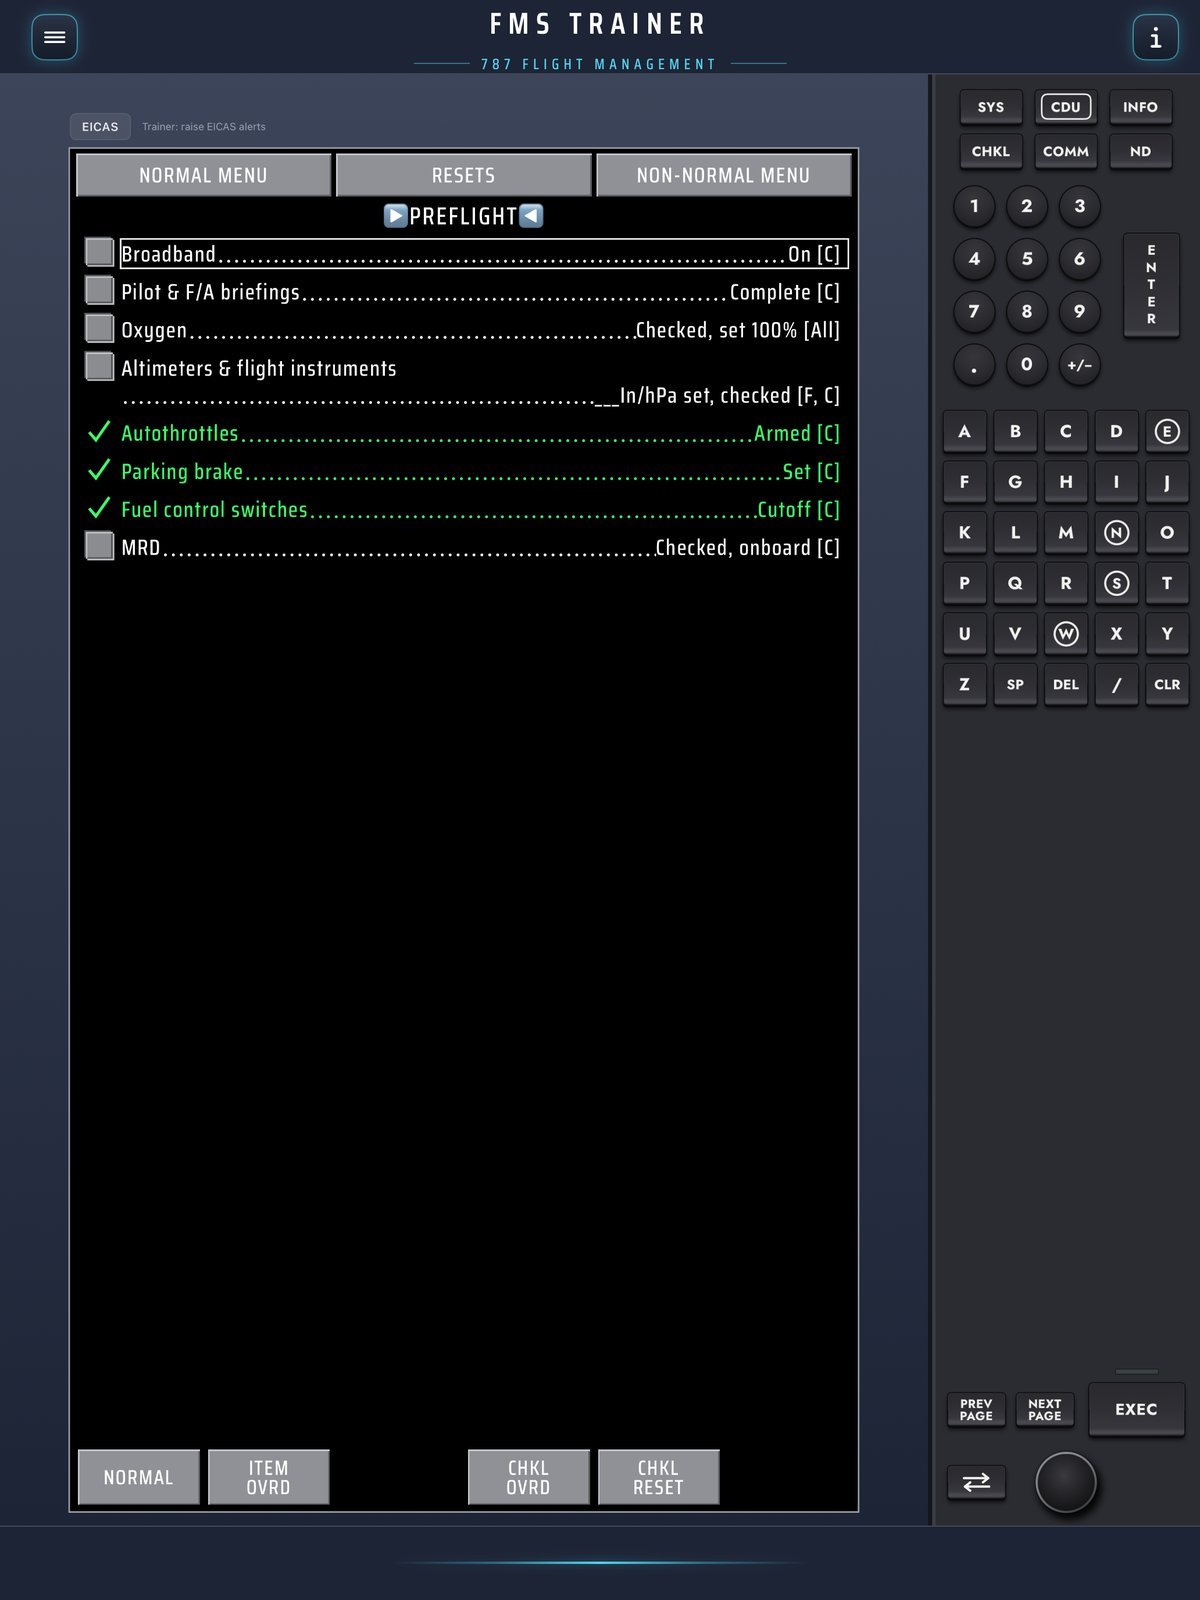Tick the Broadband checkbox
Screen dimensions: 1200x1600
coord(99,252)
